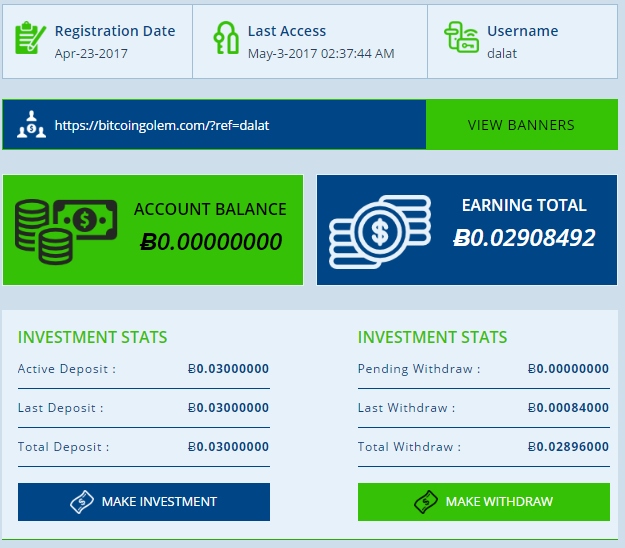Click the Last Access label
The image size is (625, 548).
pyautogui.click(x=287, y=31)
